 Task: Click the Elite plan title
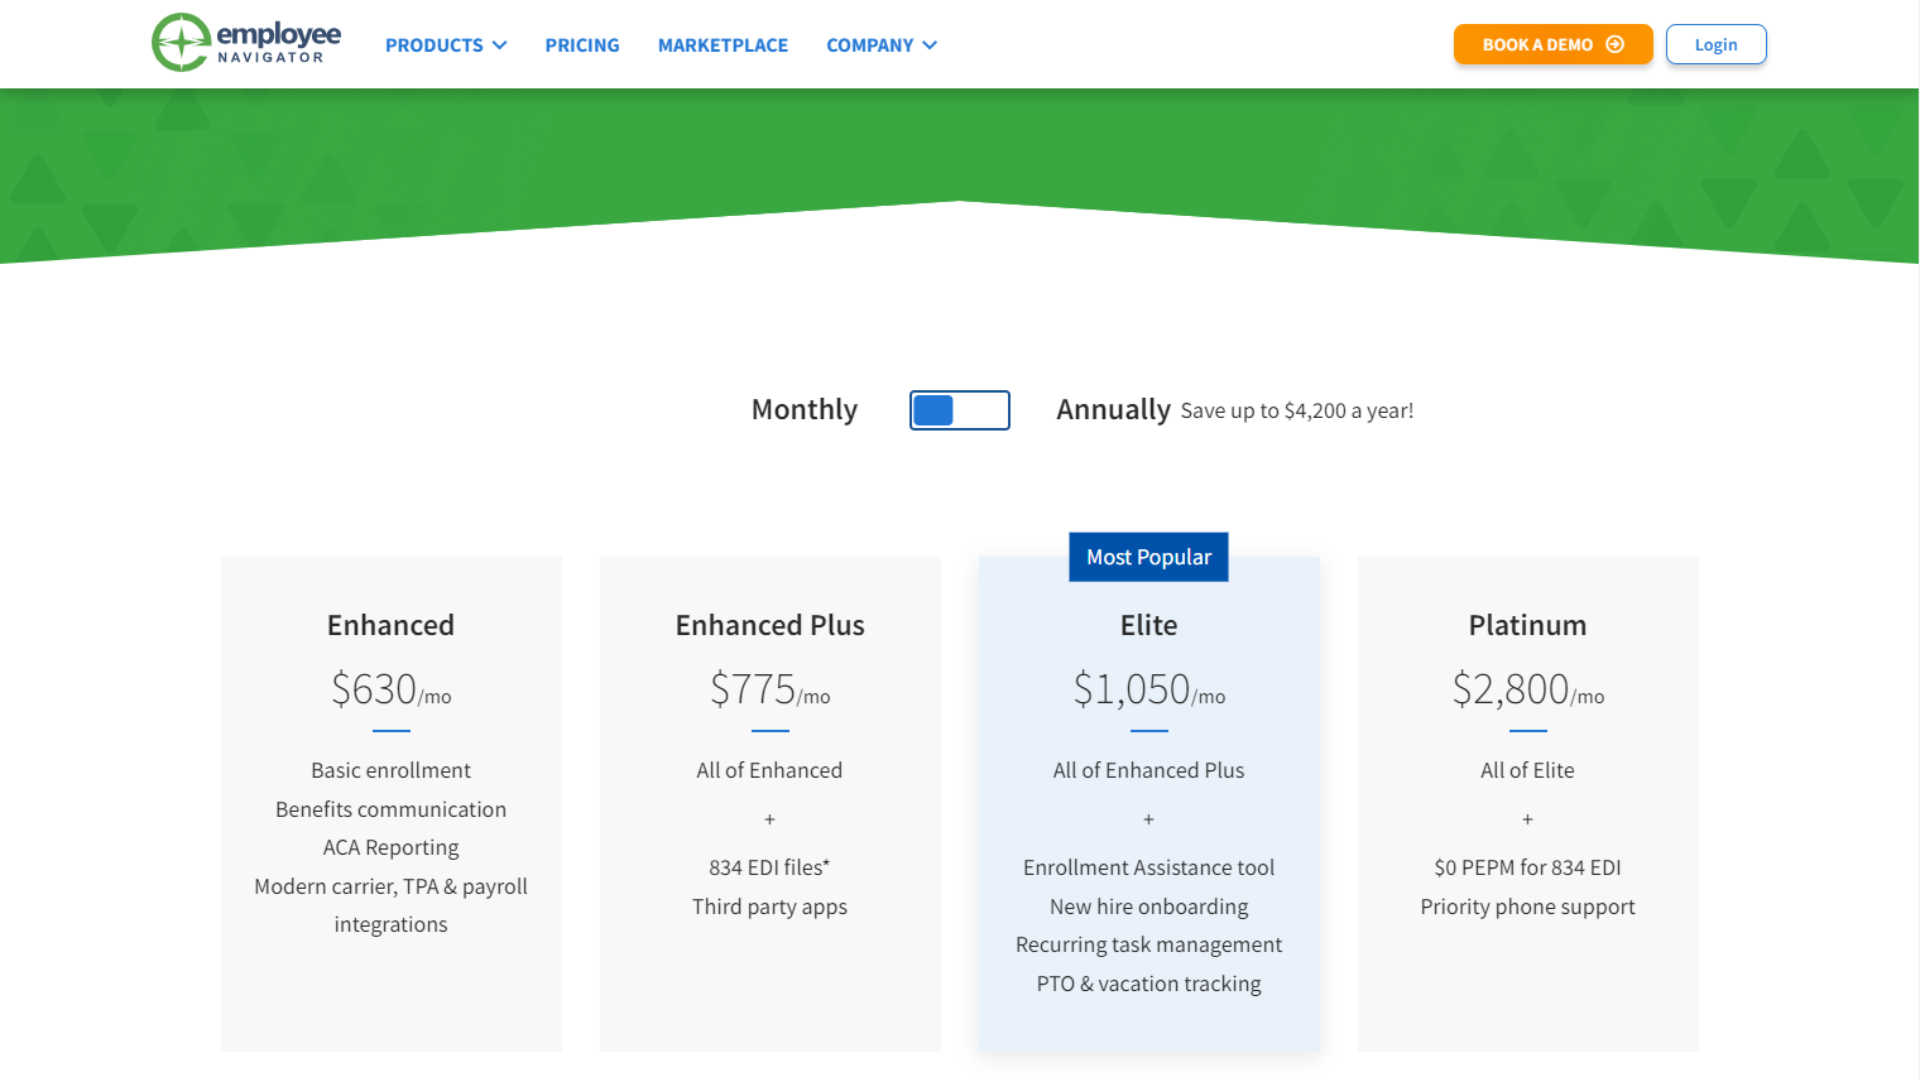(x=1149, y=625)
